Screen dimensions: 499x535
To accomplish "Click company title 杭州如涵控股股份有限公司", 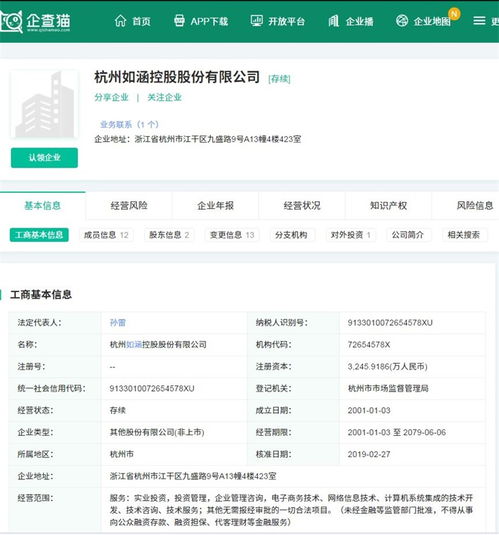I will pyautogui.click(x=177, y=77).
